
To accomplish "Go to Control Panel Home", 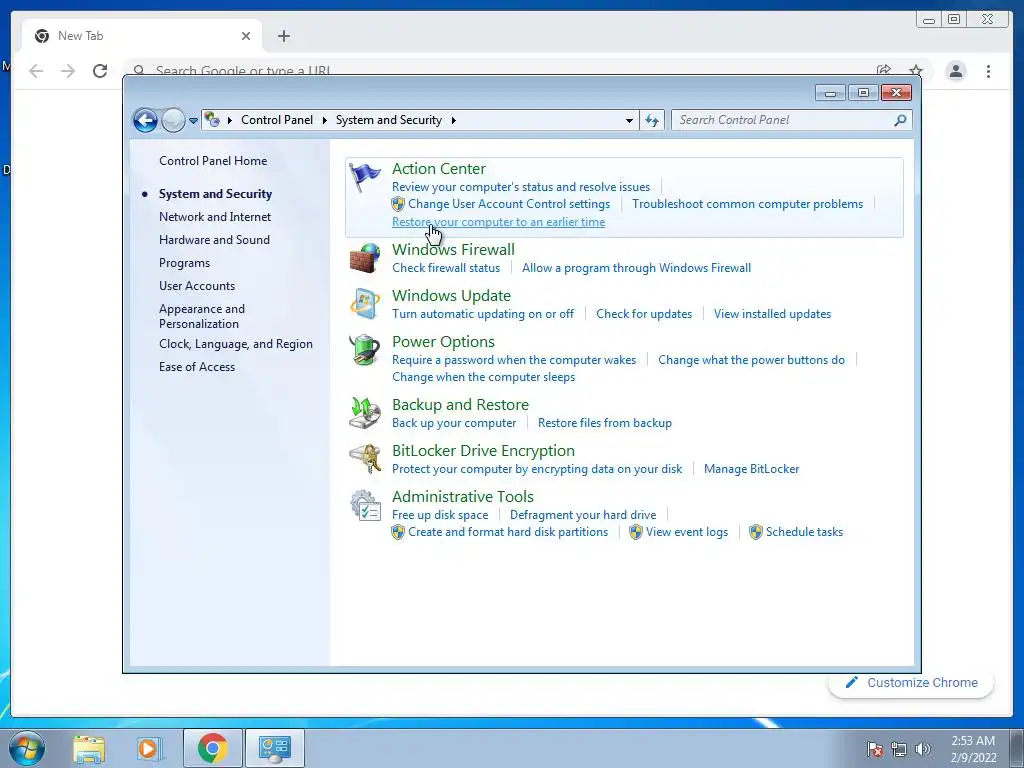I will click(x=213, y=161).
